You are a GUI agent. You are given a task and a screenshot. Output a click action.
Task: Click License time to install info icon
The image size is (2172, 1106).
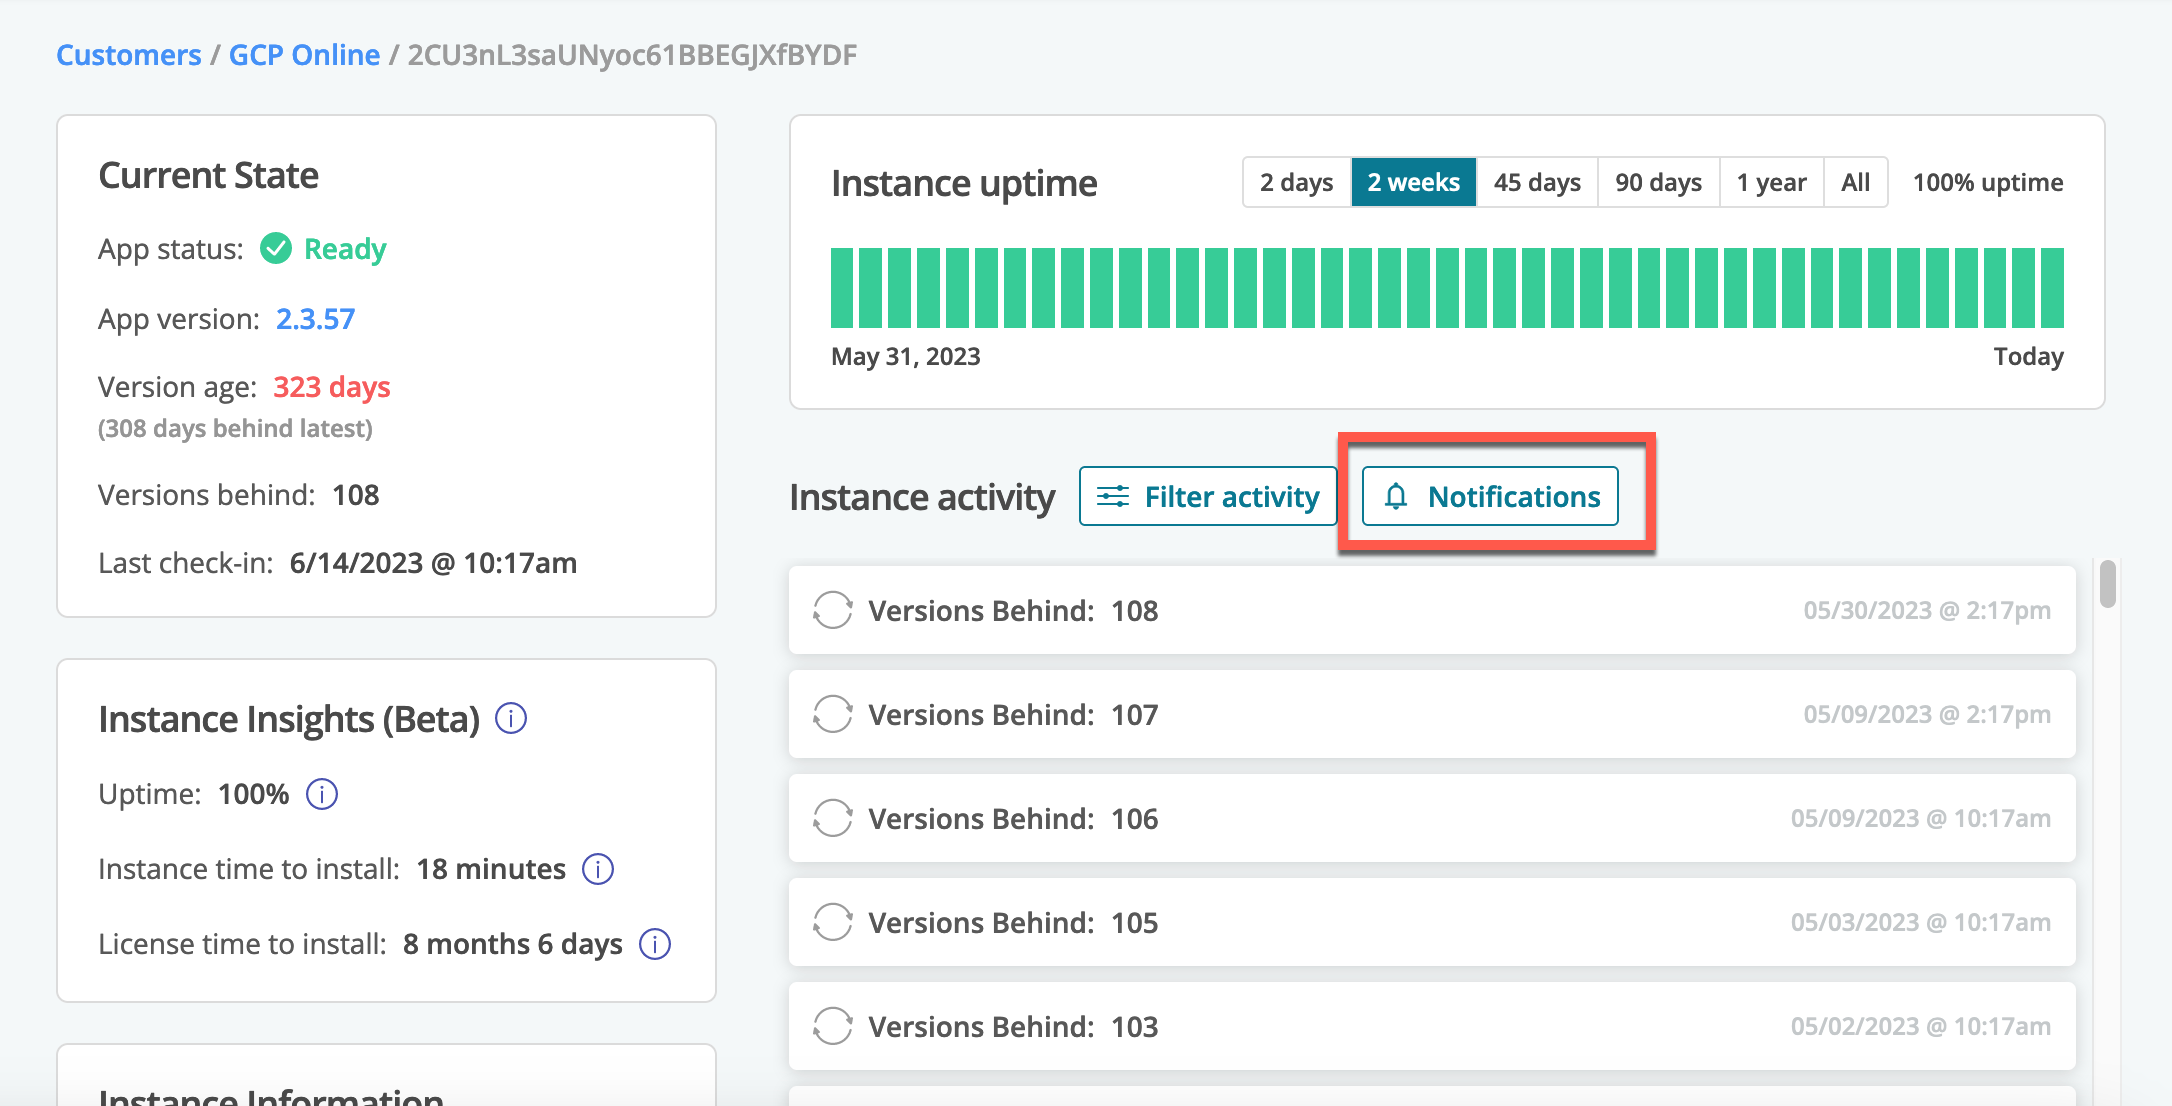coord(655,944)
